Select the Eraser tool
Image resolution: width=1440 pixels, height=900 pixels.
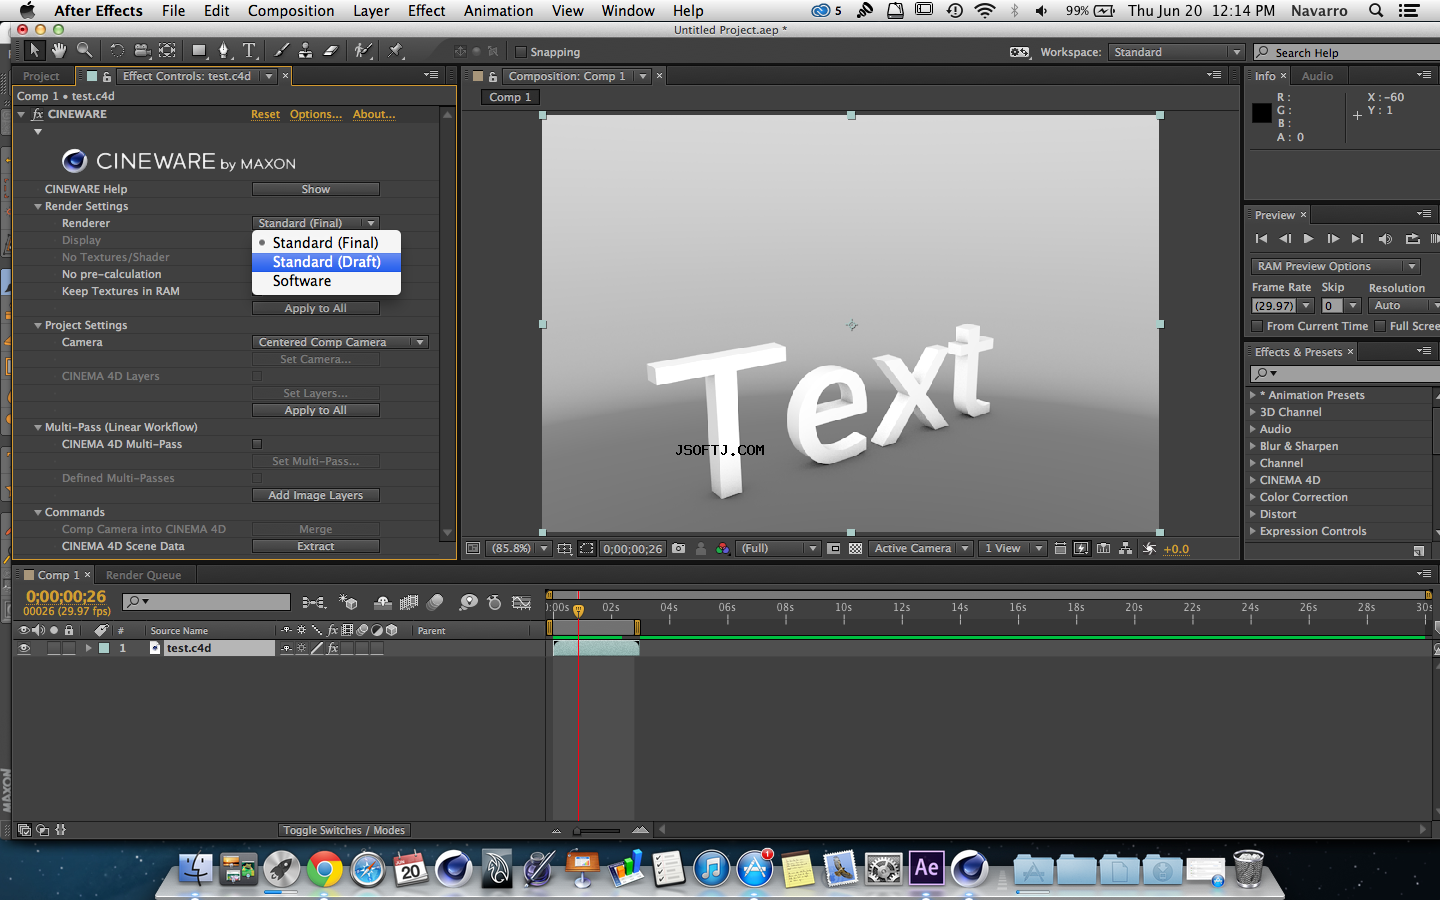[x=330, y=50]
